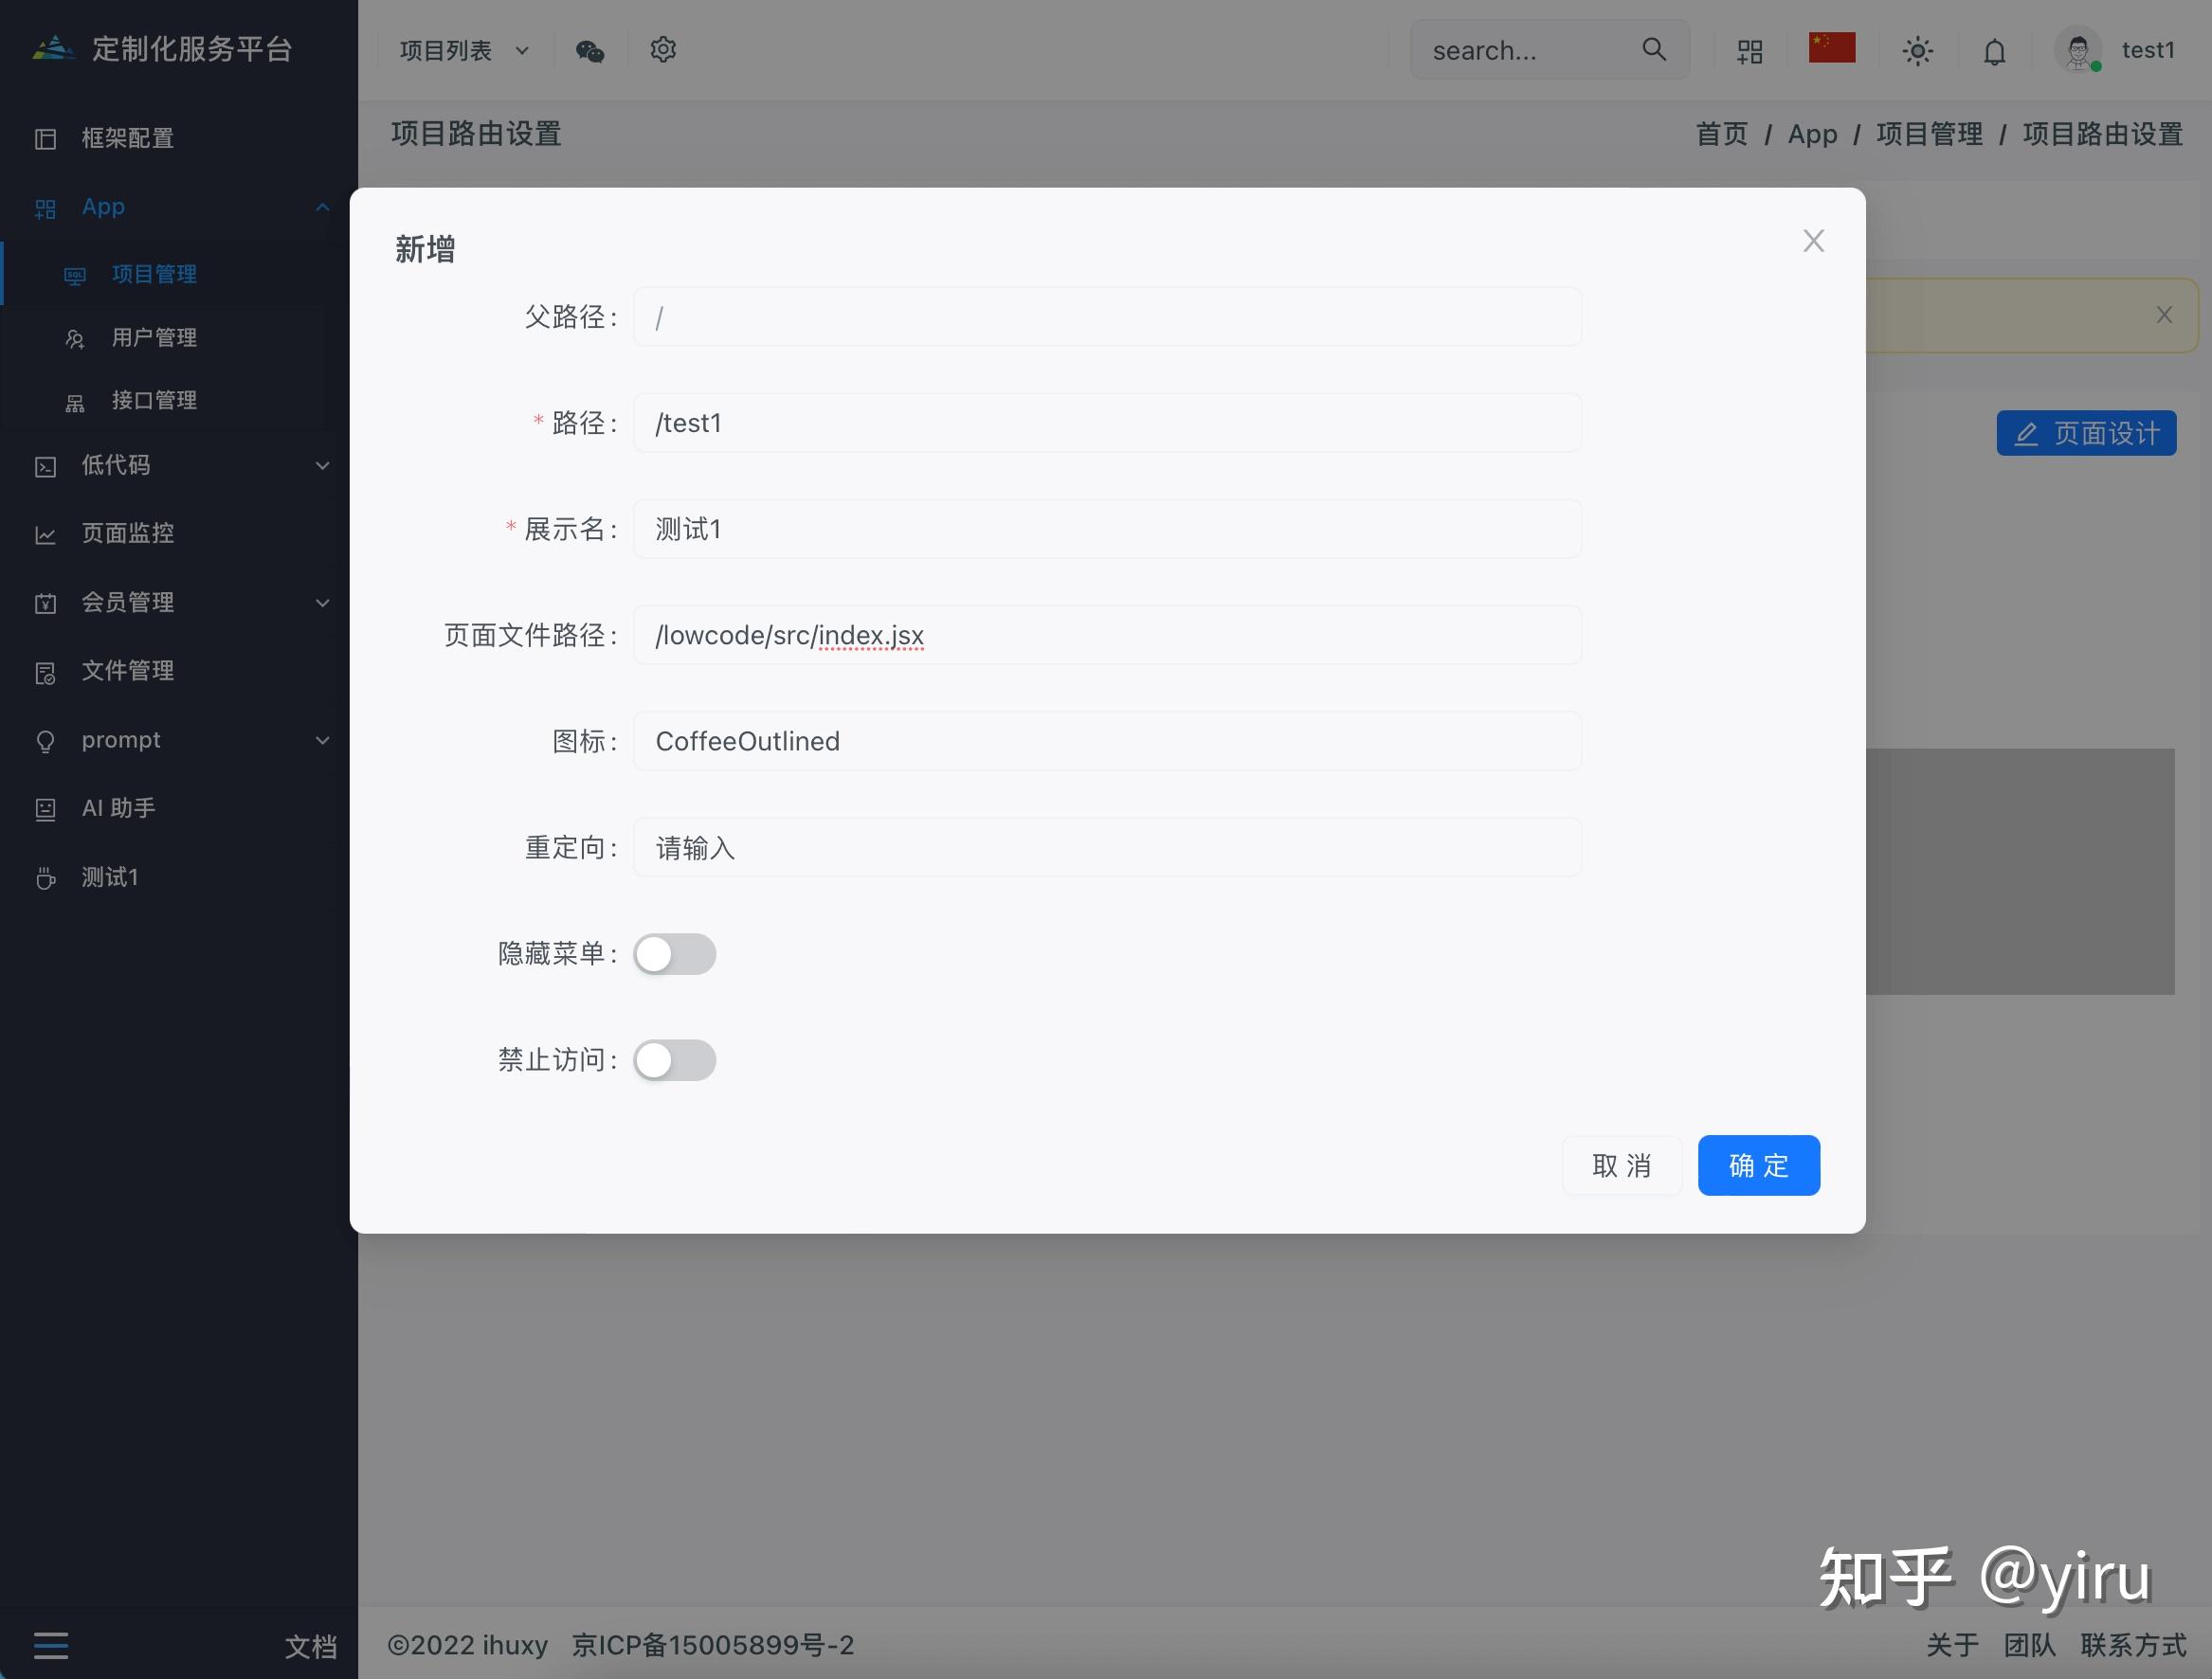Collapse sidebar with the hamburger icon

coord(51,1645)
